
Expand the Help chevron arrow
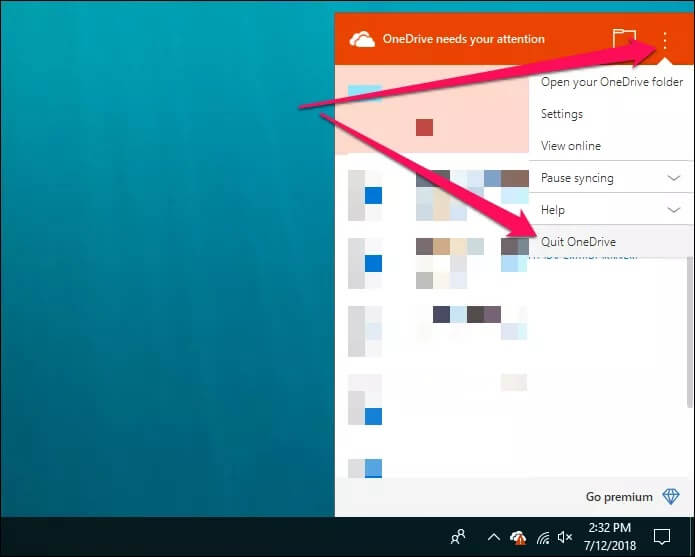tap(674, 210)
